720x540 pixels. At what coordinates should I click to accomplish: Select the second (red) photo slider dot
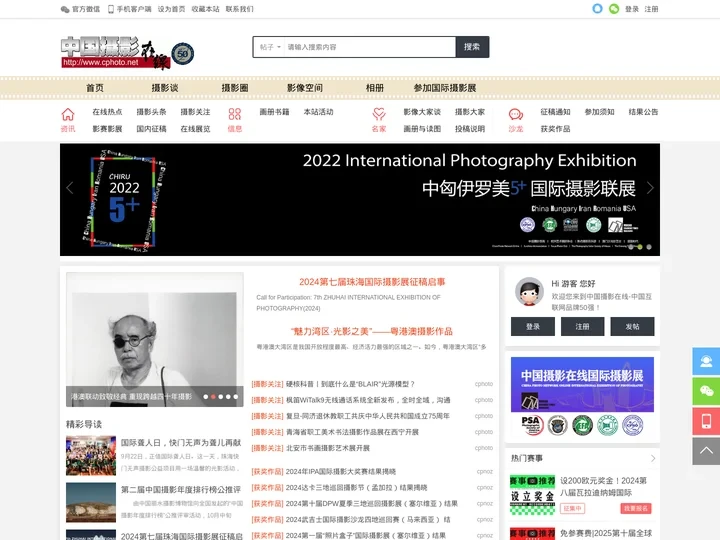click(x=213, y=397)
